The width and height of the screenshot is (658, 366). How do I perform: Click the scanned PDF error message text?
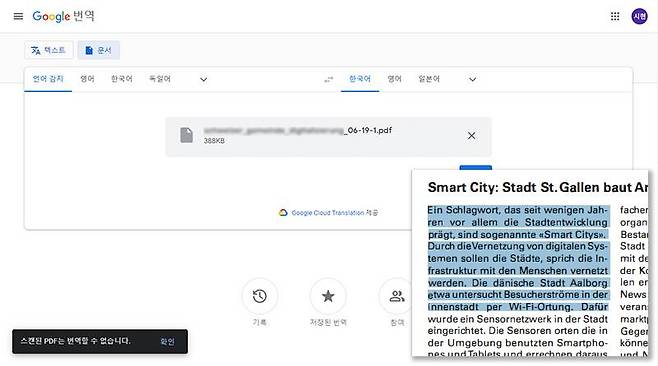[x=76, y=341]
